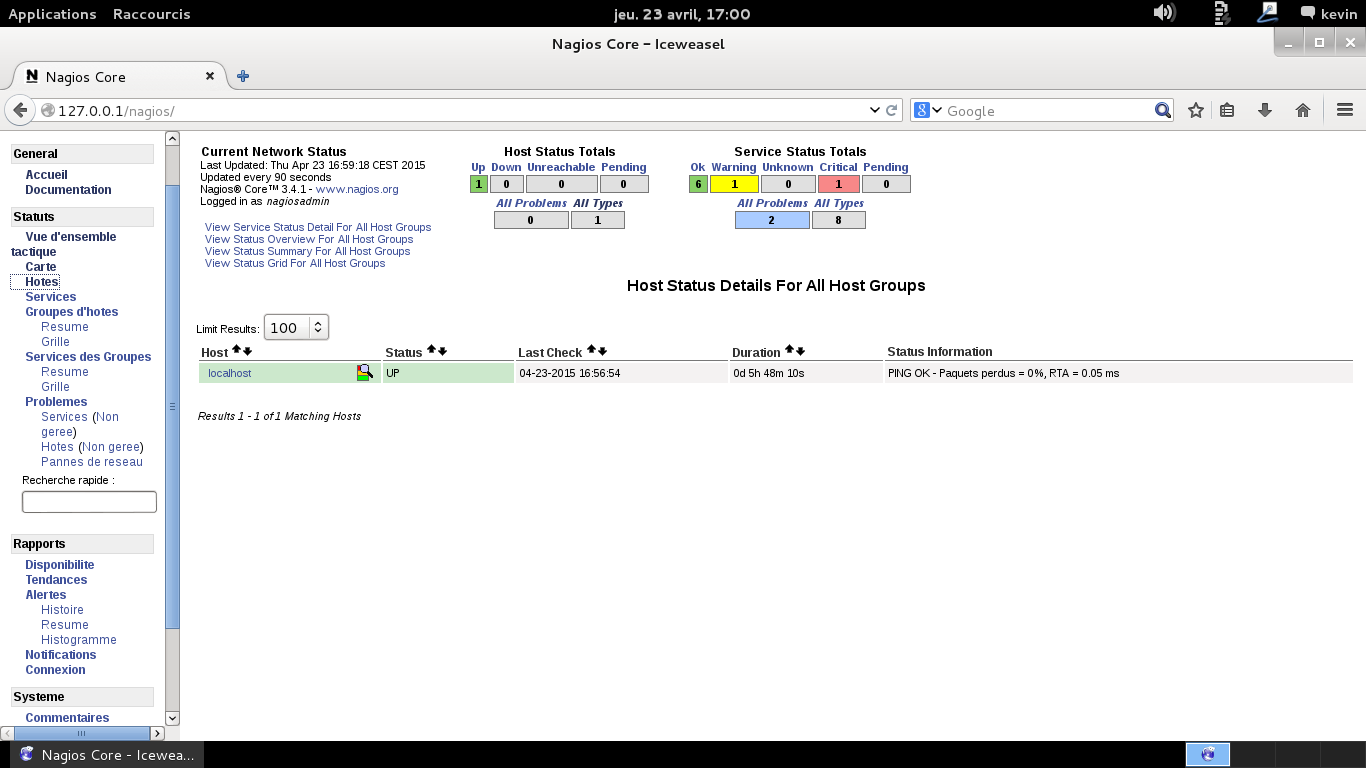Click the red Critical service count
This screenshot has width=1366, height=768.
(x=839, y=184)
